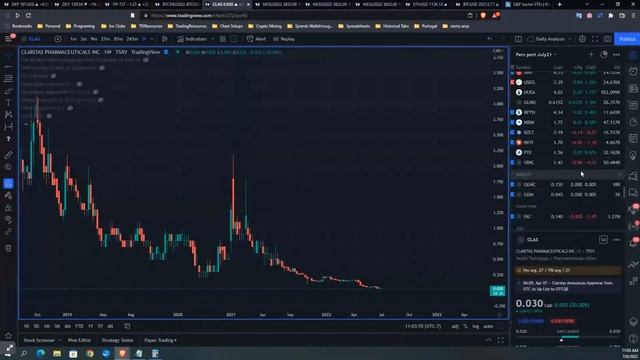
Task: Select the ruler measure tool
Action: click(8, 155)
